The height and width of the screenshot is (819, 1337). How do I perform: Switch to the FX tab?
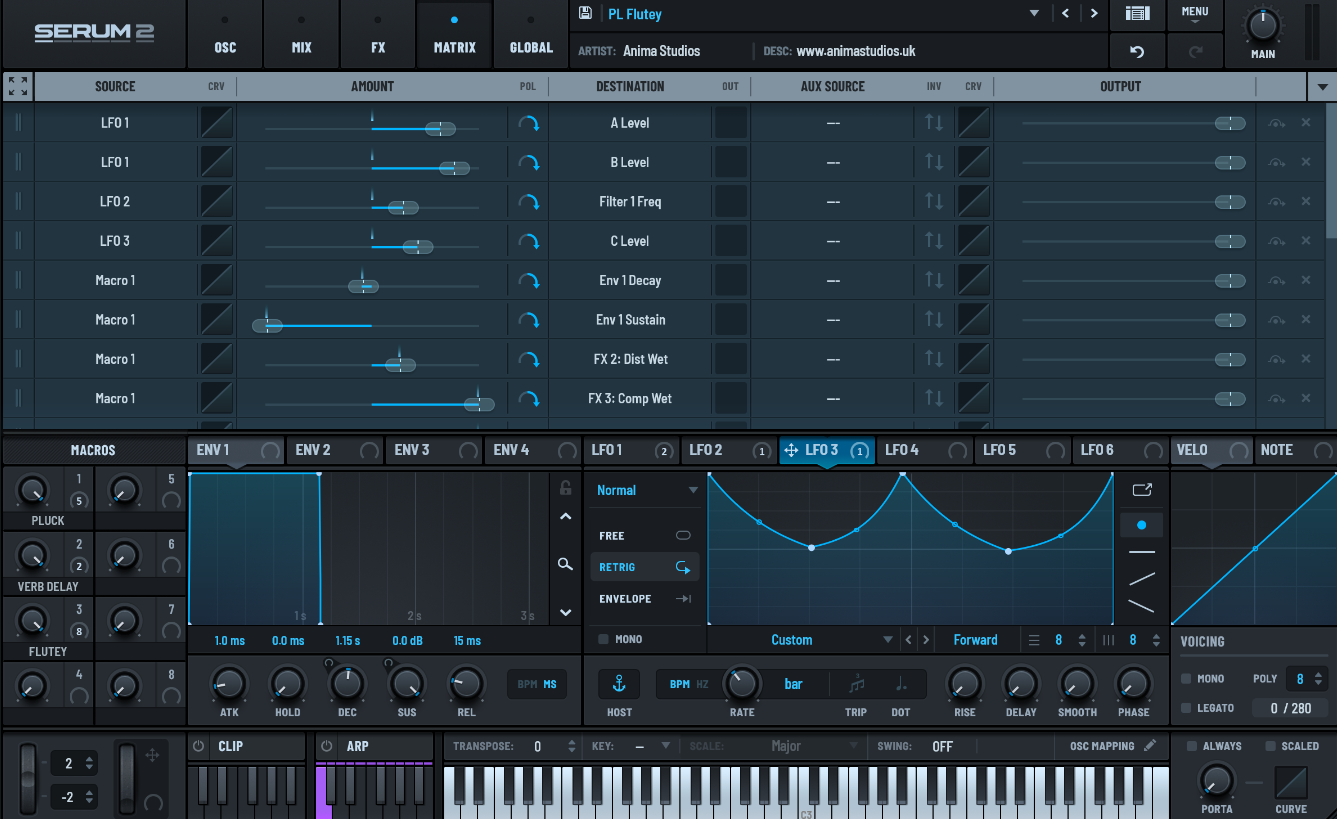pos(378,34)
